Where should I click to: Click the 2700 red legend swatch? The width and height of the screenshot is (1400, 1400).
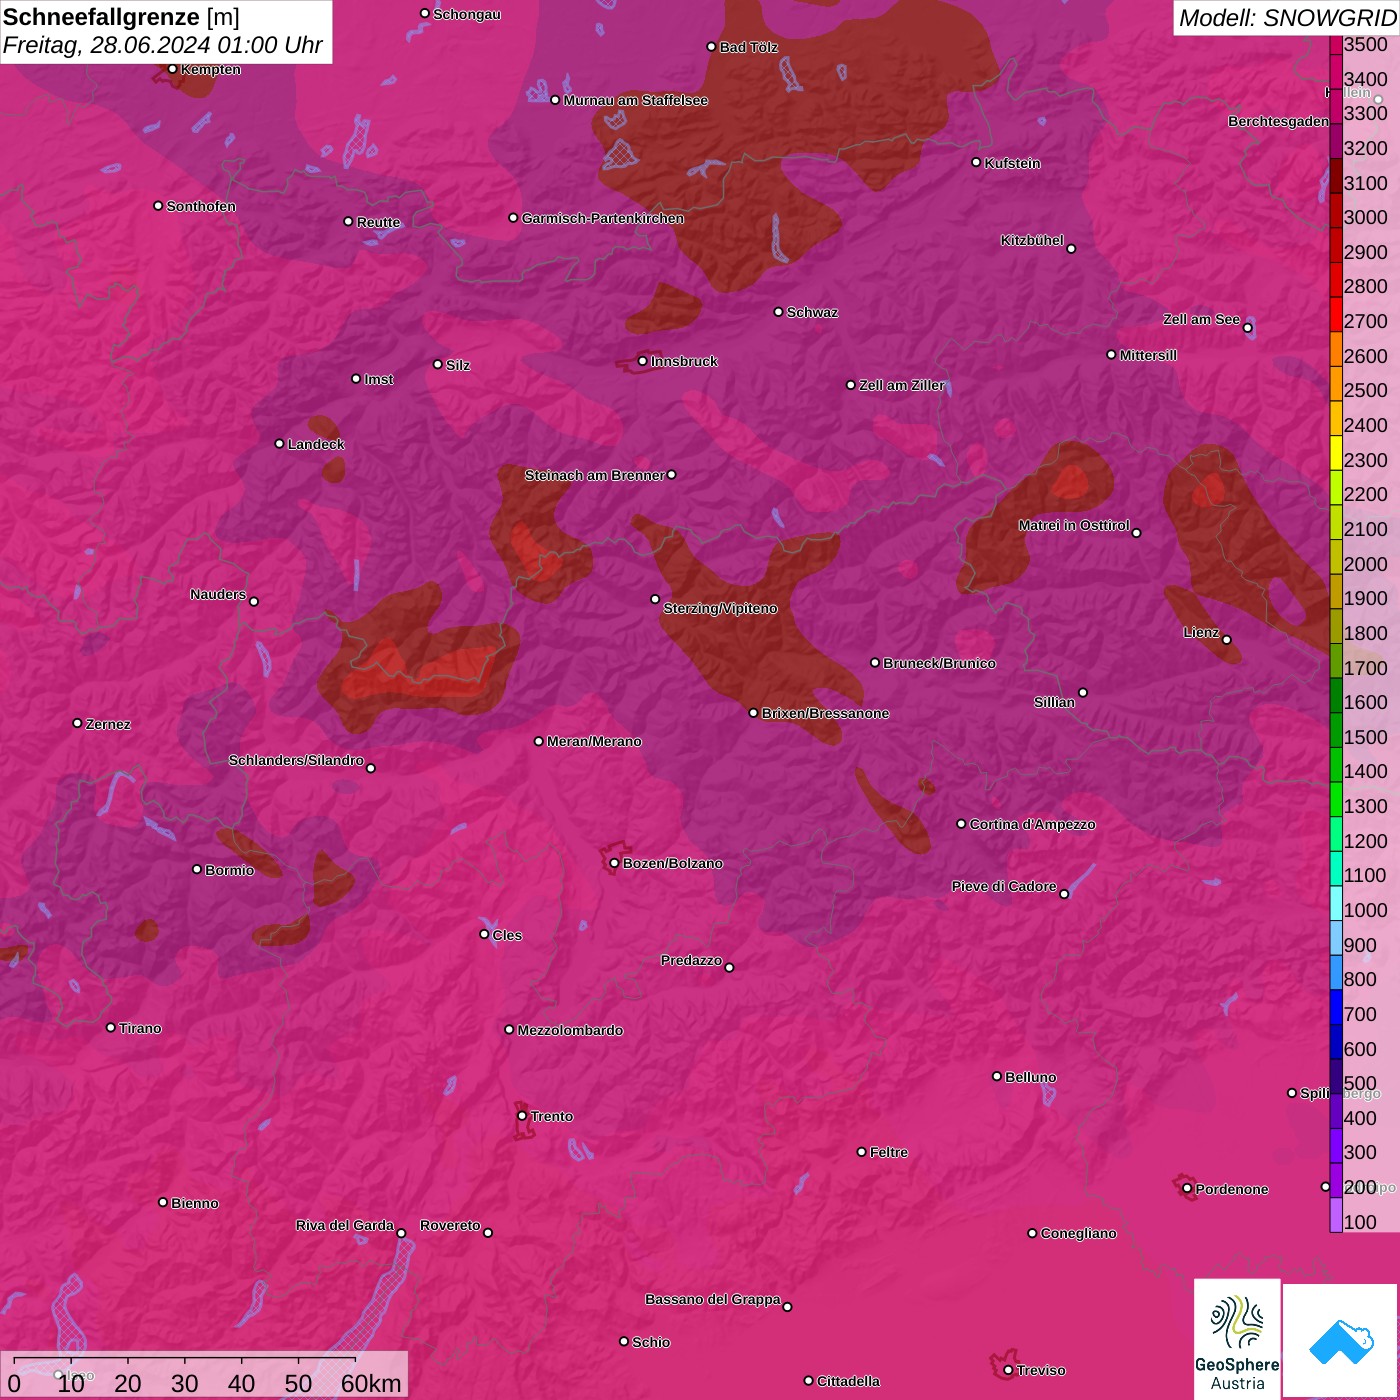1336,313
